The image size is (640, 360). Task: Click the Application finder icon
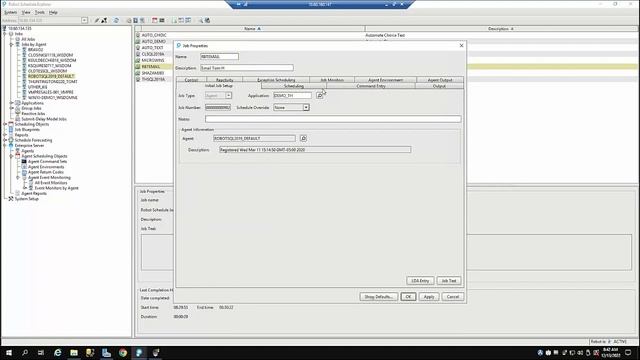(x=319, y=96)
